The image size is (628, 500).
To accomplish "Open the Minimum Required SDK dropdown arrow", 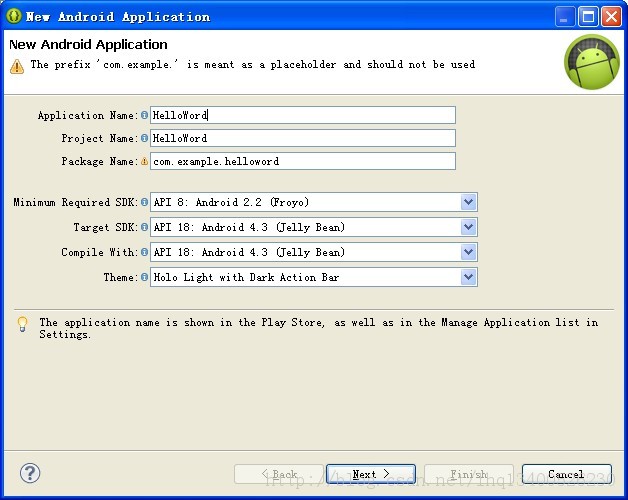I will click(x=468, y=202).
